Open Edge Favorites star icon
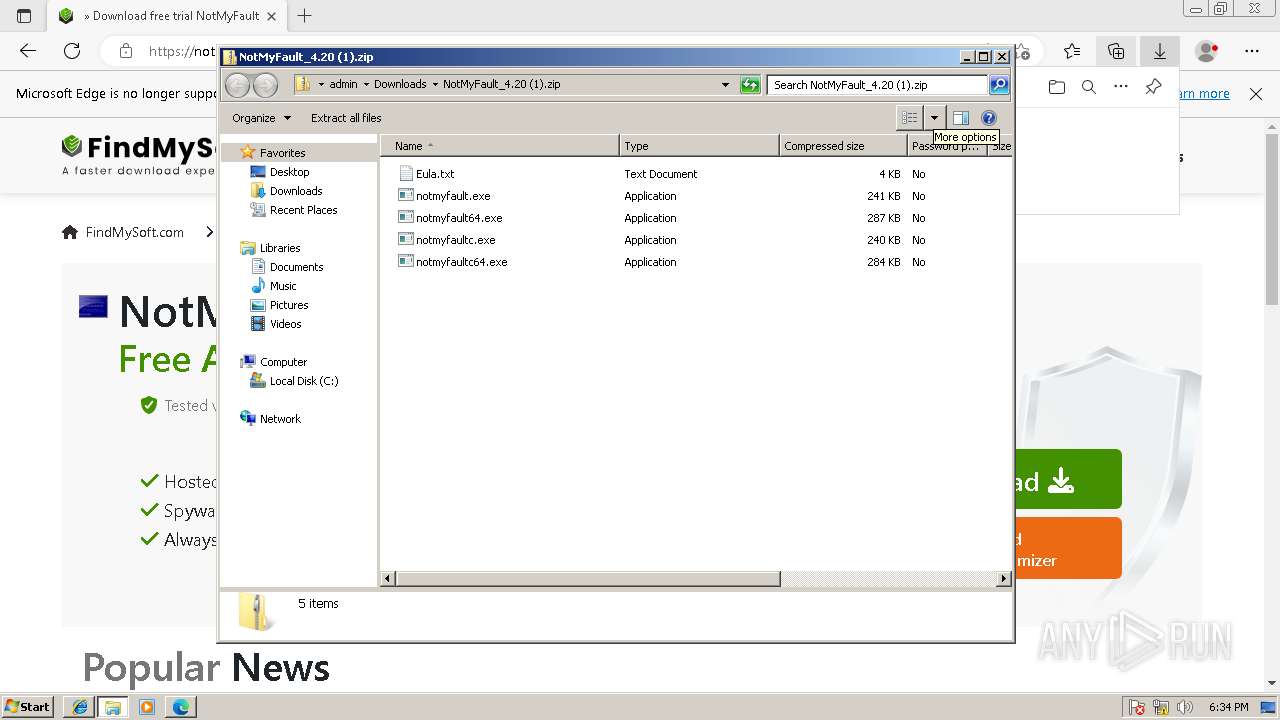The image size is (1280, 720). pos(1072,51)
